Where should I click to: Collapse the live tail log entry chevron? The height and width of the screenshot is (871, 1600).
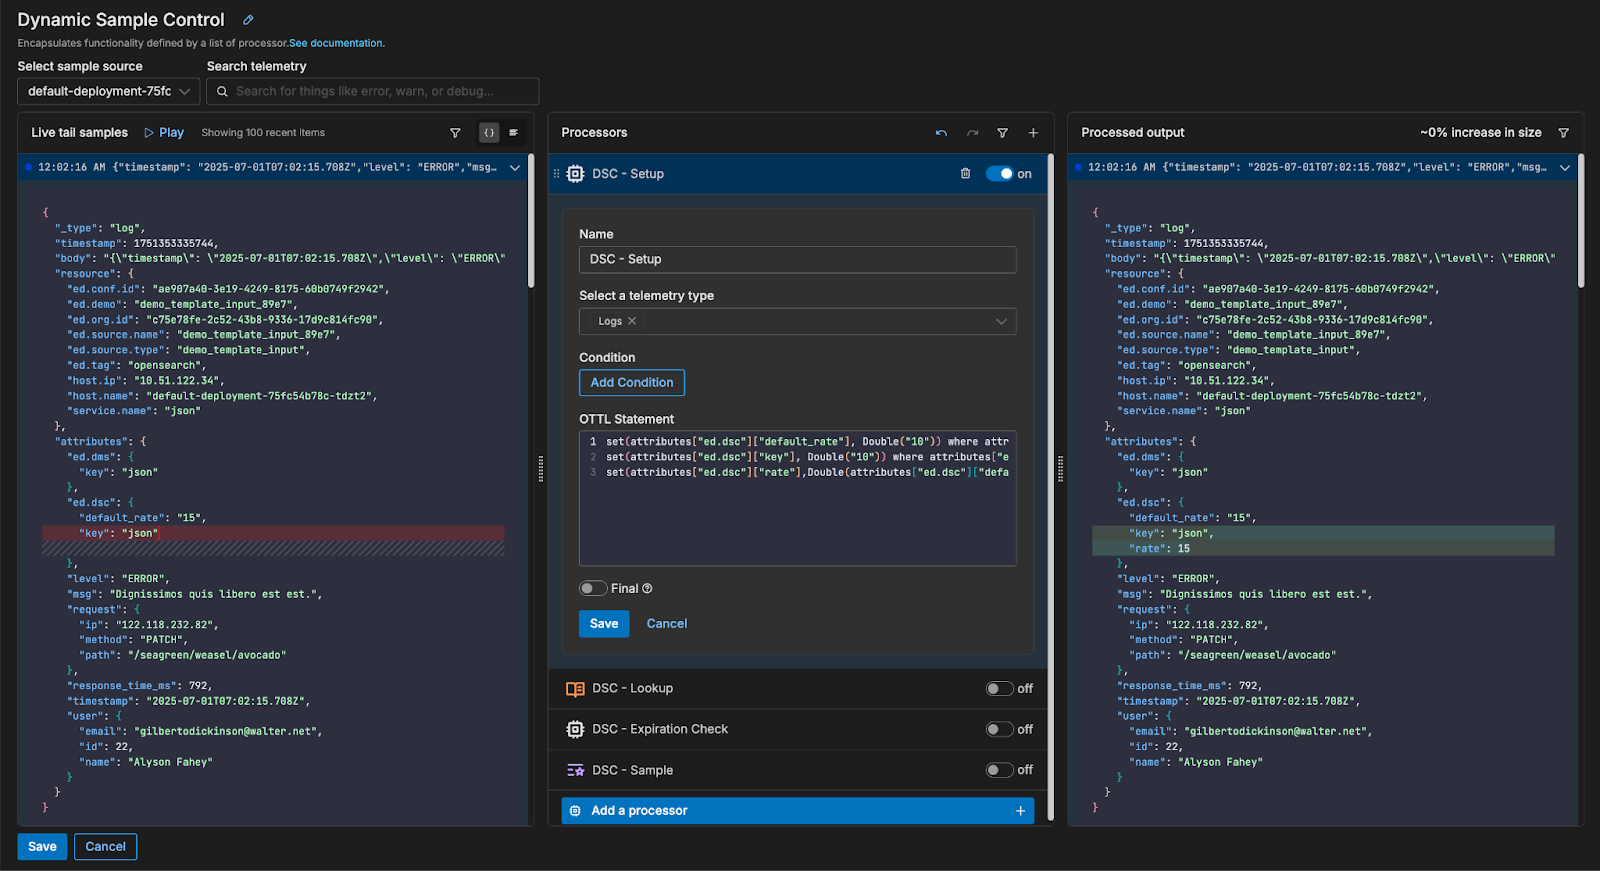(x=515, y=168)
